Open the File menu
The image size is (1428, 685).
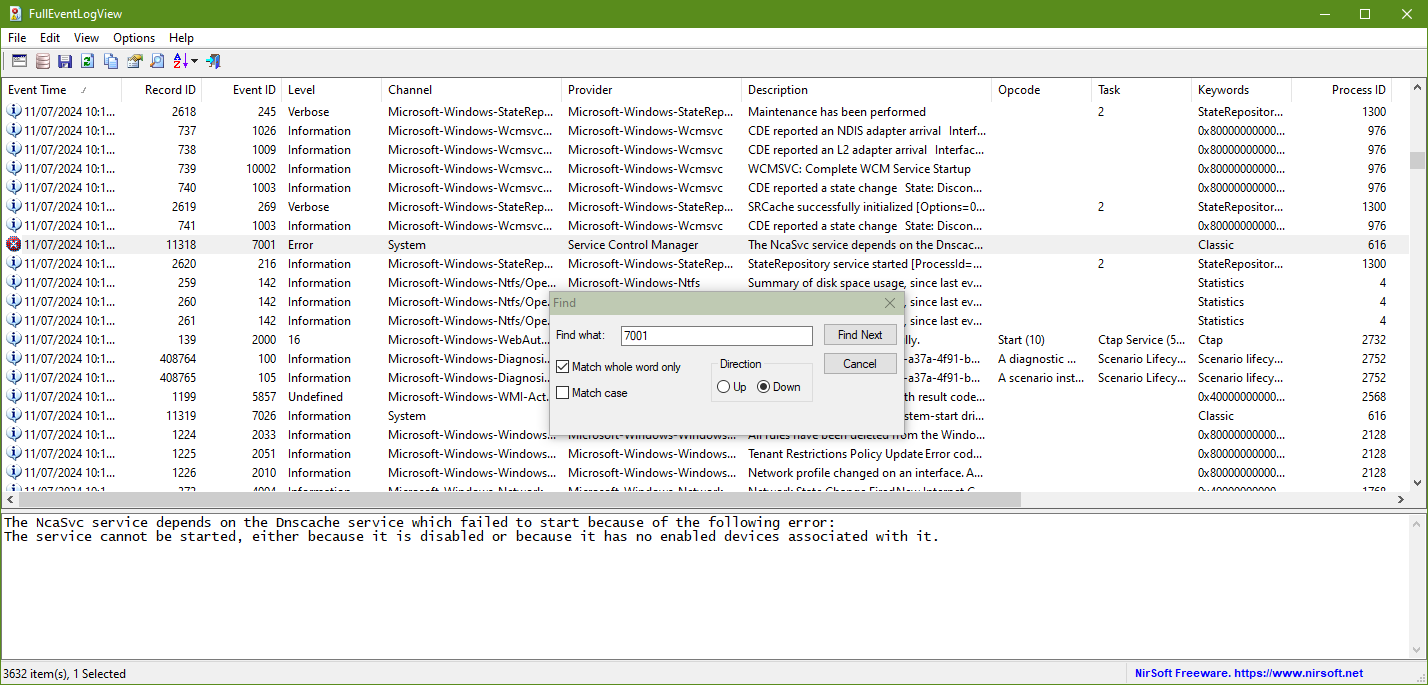coord(17,38)
